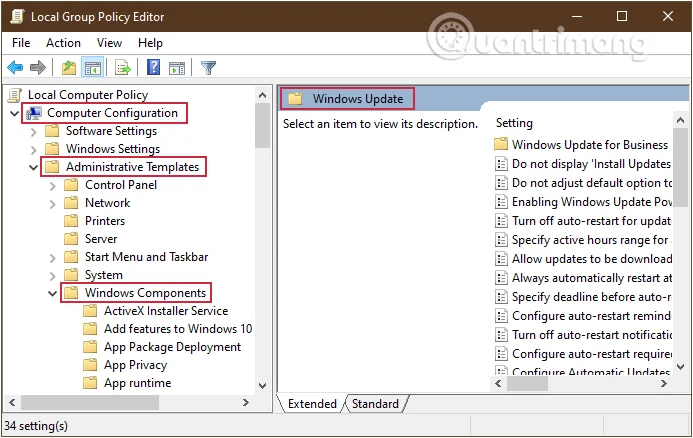This screenshot has width=693, height=438.
Task: Click the Computer Configuration computer icon
Action: [x=34, y=113]
